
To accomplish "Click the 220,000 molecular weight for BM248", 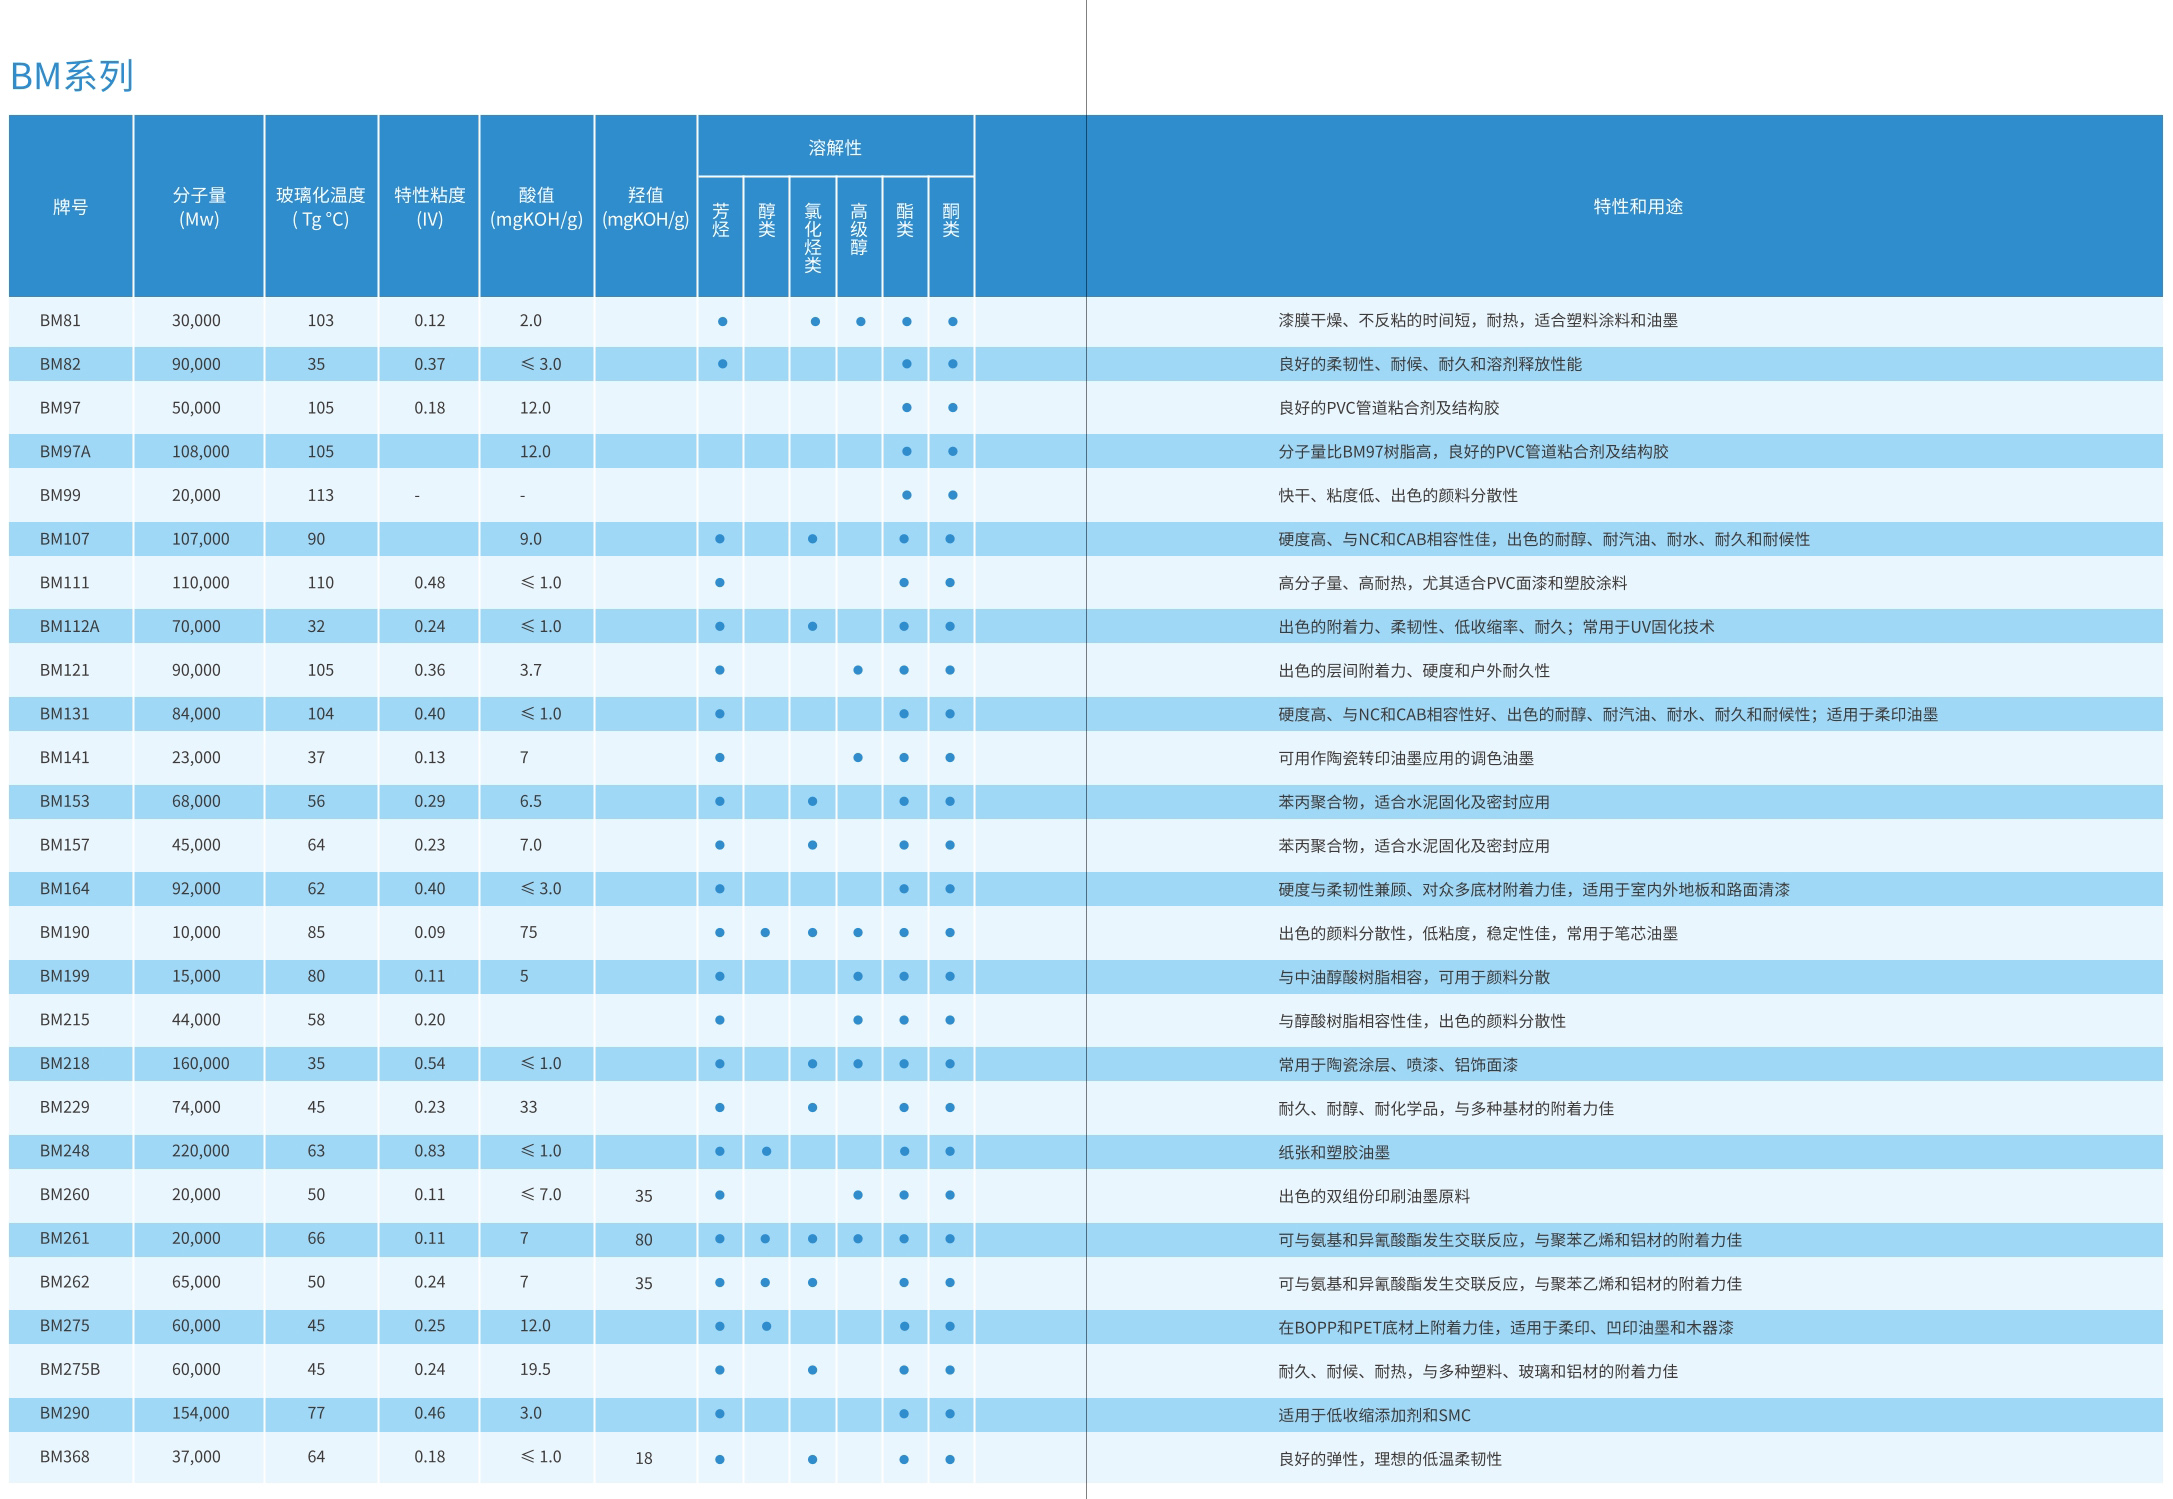I will tap(200, 1151).
